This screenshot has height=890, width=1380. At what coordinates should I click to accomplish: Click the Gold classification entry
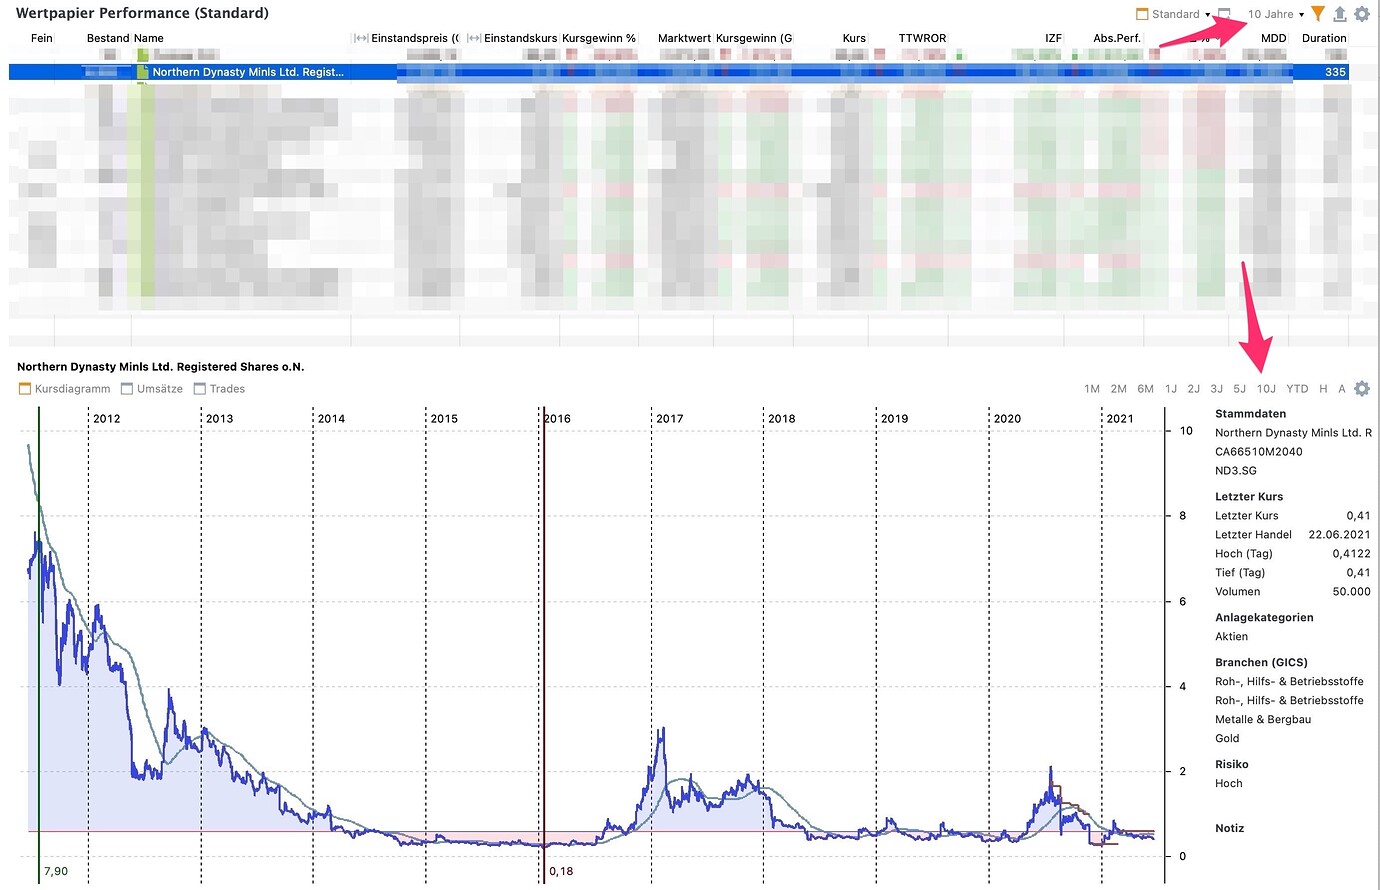1227,739
